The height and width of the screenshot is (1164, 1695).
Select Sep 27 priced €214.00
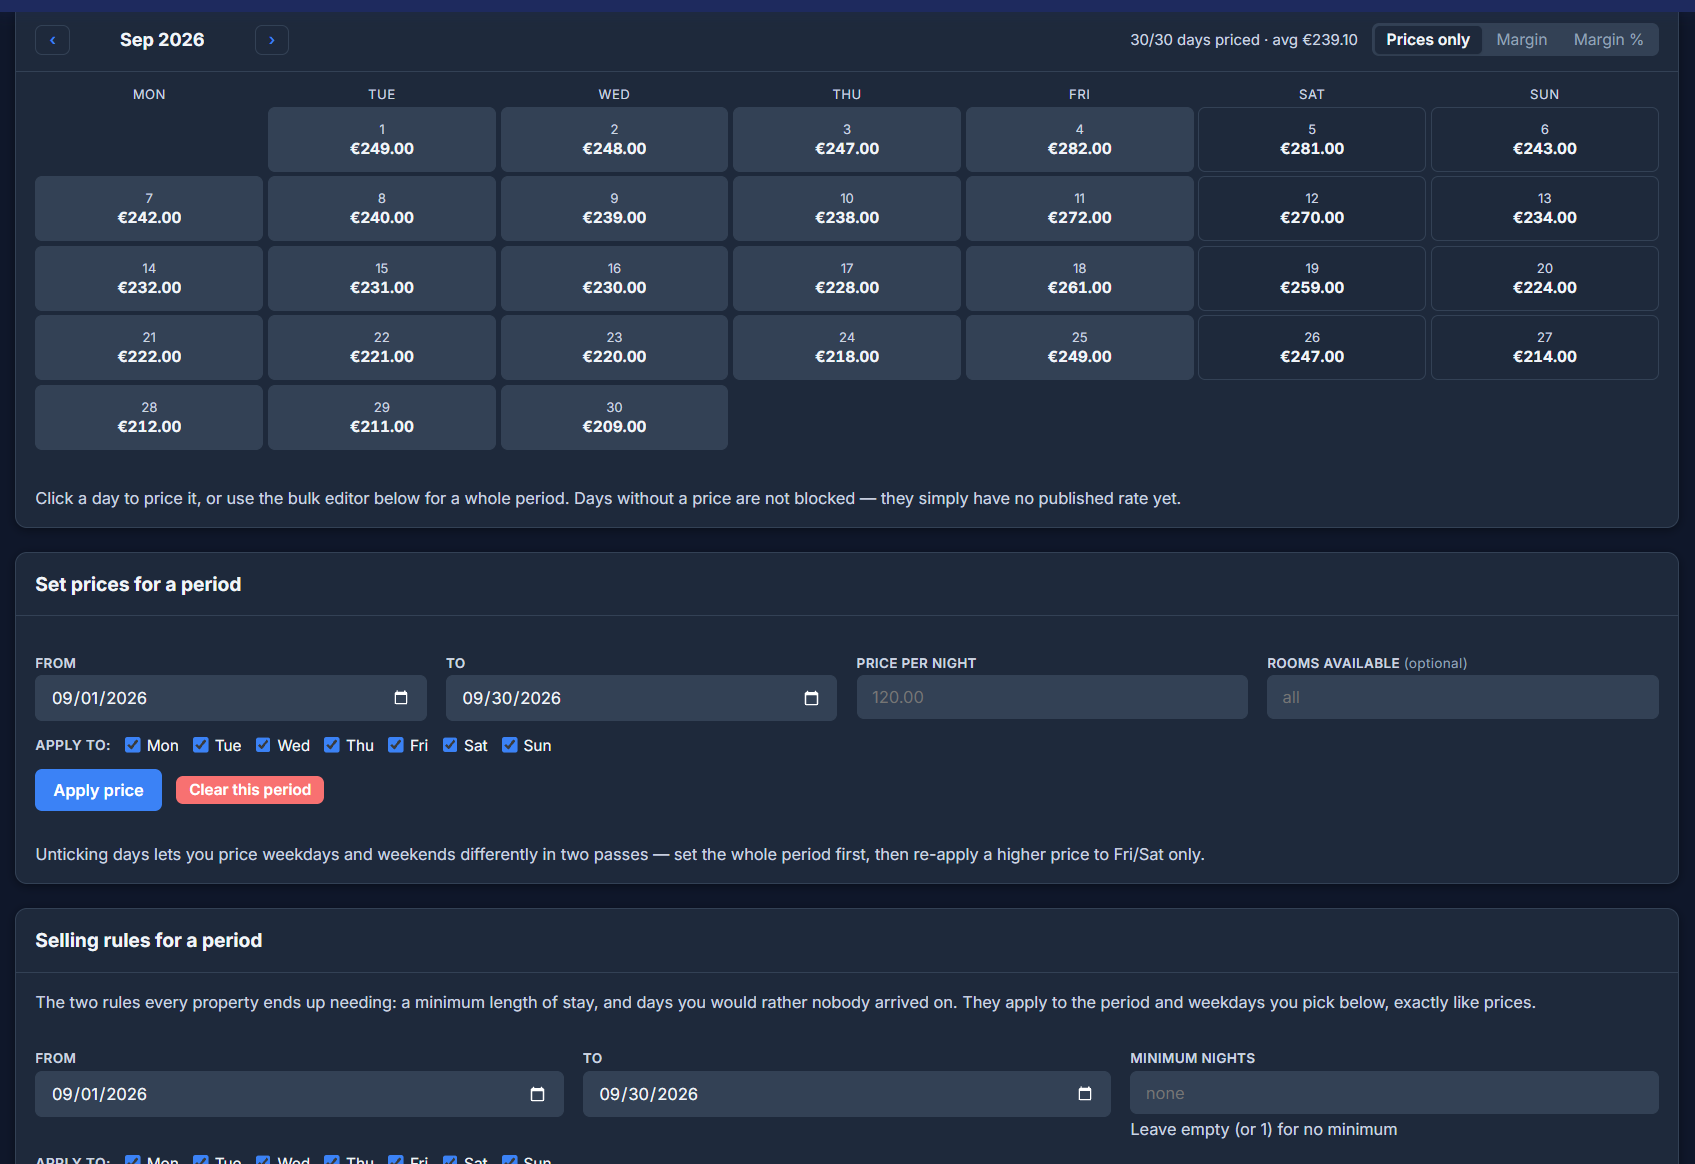coord(1545,347)
